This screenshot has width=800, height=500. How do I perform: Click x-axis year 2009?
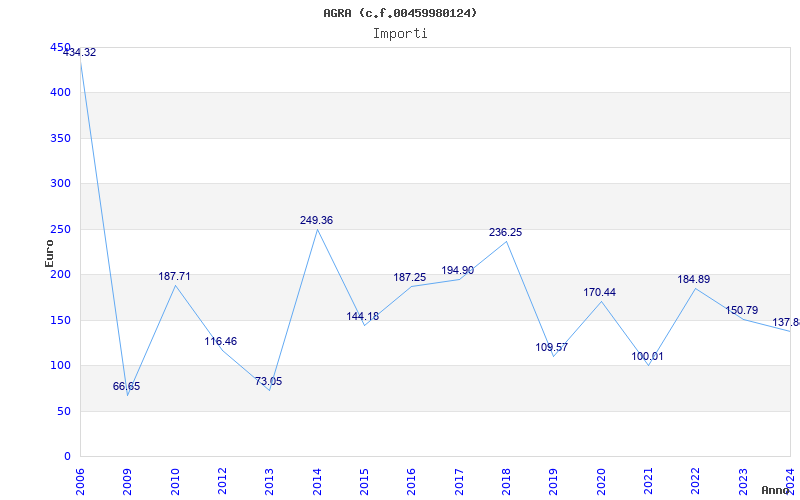(128, 481)
